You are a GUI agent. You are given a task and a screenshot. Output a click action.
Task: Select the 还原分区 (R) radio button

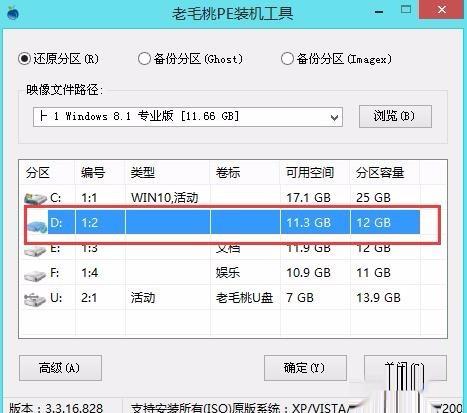tap(24, 59)
